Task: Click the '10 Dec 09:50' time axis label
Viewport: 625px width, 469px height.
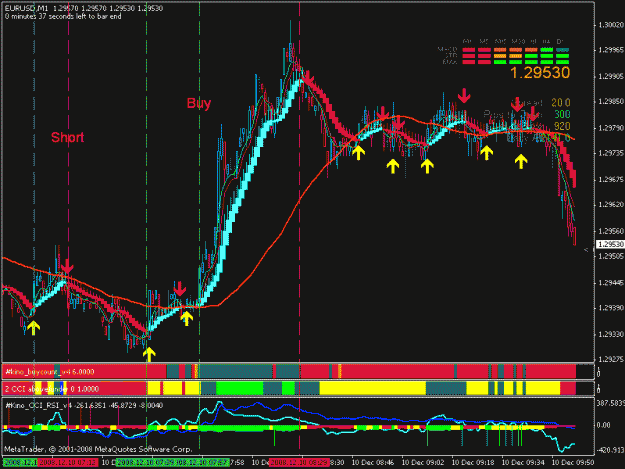Action: [x=573, y=463]
